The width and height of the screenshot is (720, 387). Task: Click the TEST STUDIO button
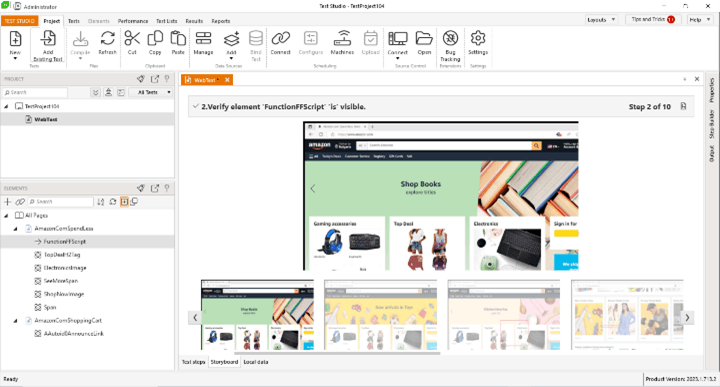[19, 21]
